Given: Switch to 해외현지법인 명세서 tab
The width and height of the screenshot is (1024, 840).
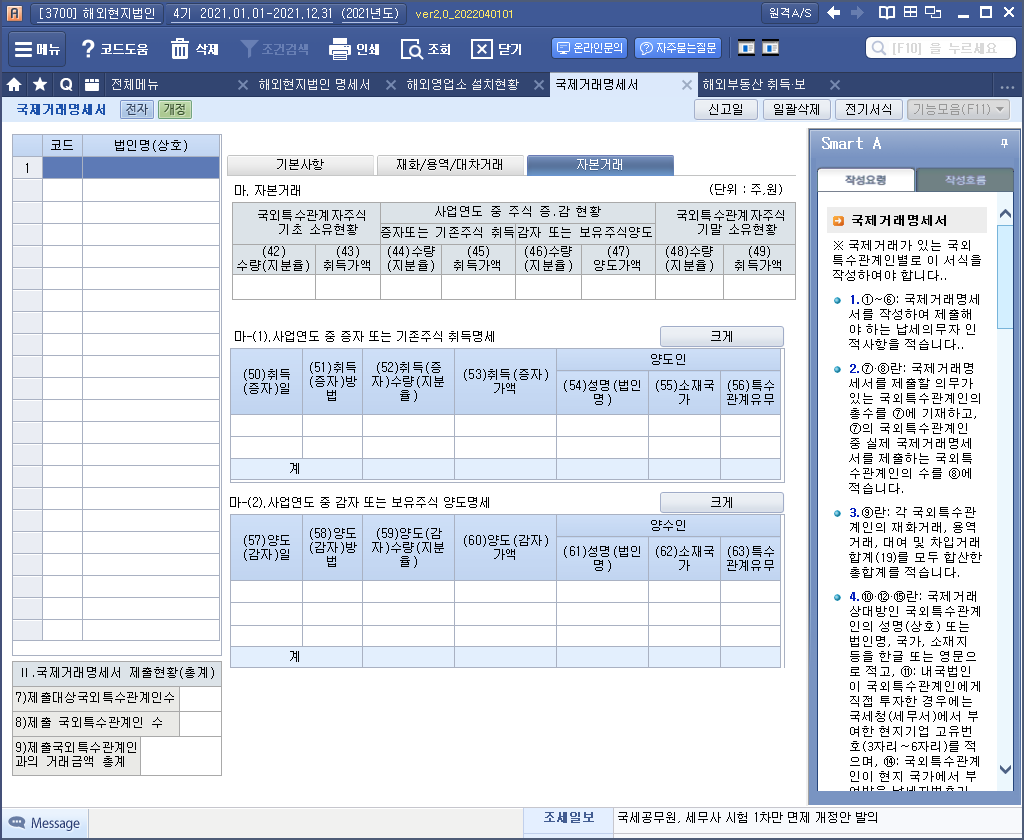Looking at the screenshot, I should tap(314, 84).
